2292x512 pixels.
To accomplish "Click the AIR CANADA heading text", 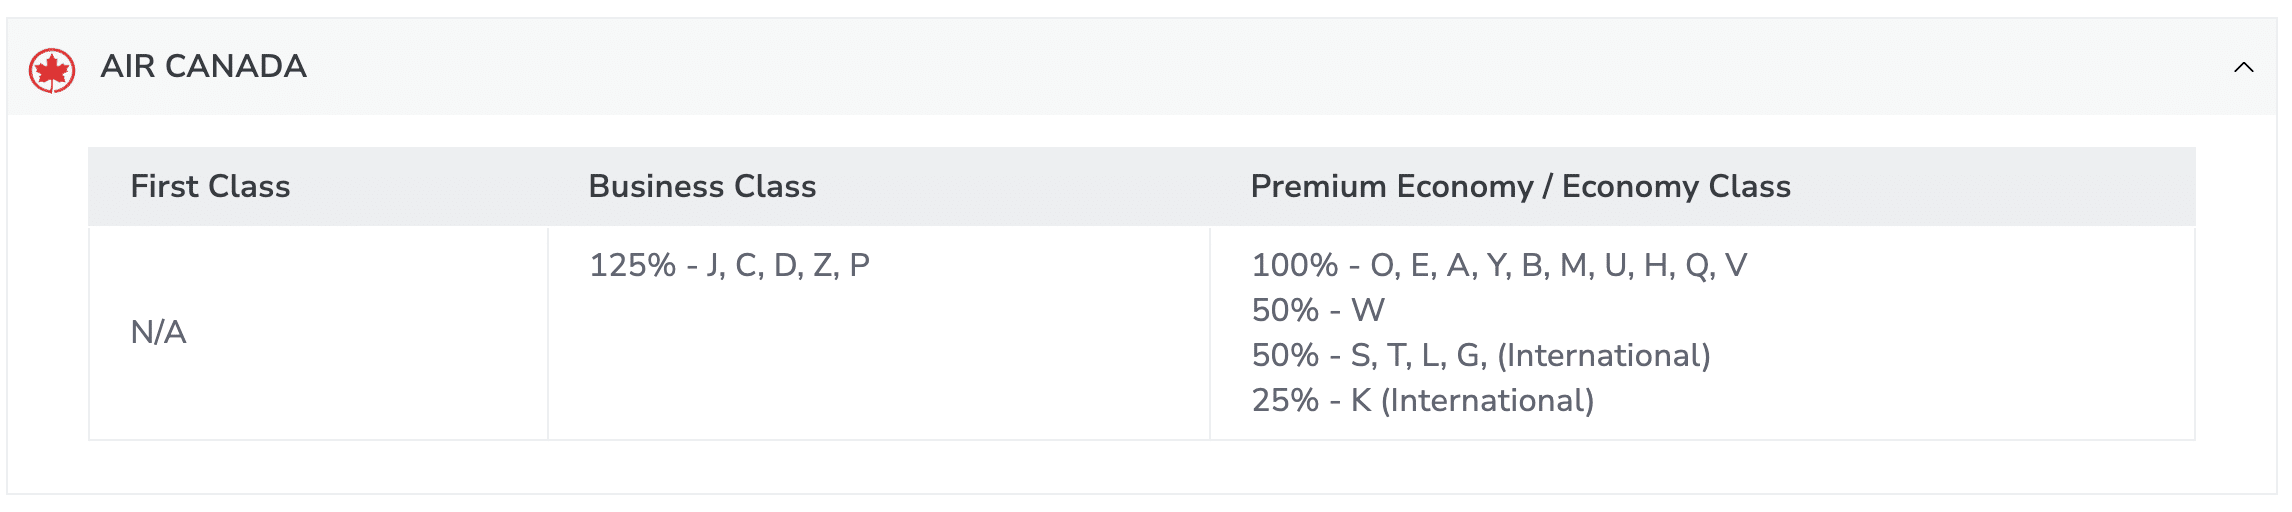I will 203,66.
